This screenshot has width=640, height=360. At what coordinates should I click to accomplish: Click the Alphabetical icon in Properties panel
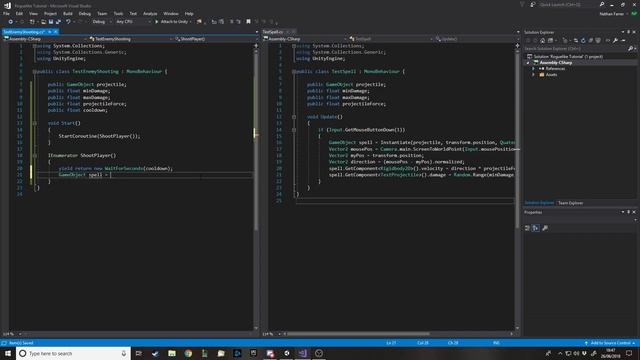coord(536,228)
